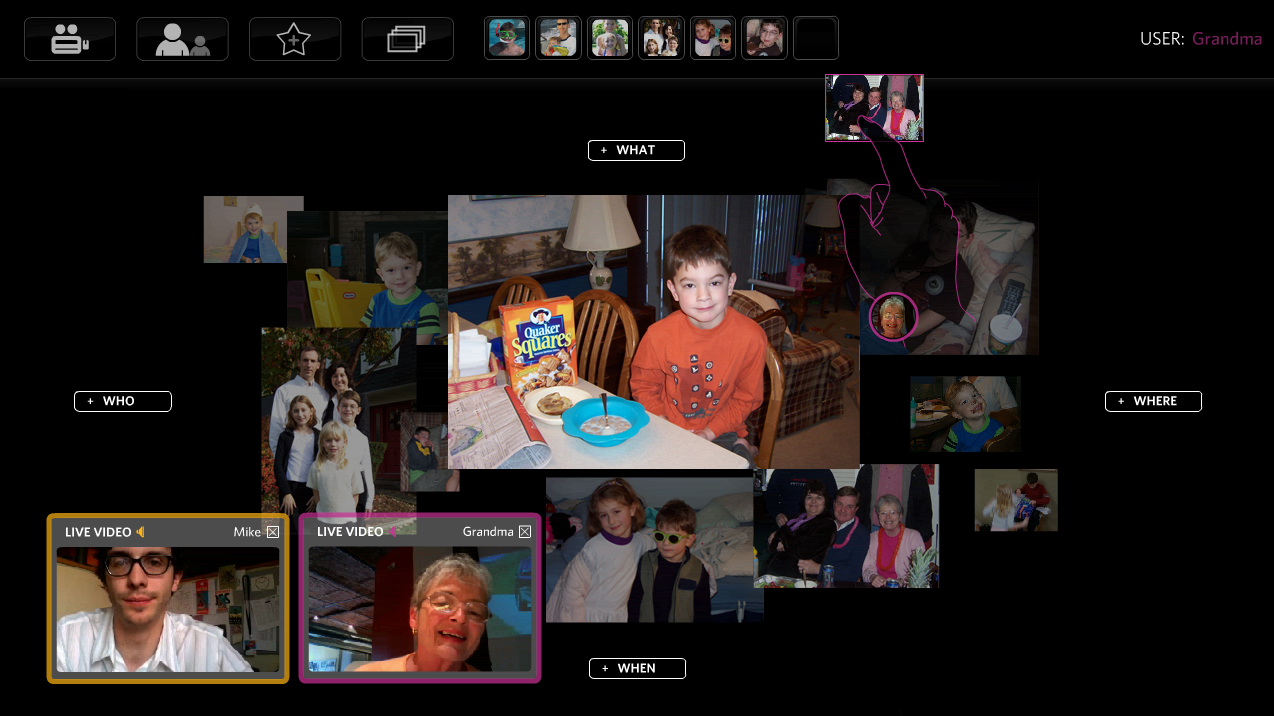This screenshot has width=1274, height=716.
Task: Click the video camera toolbar button
Action: [70, 39]
